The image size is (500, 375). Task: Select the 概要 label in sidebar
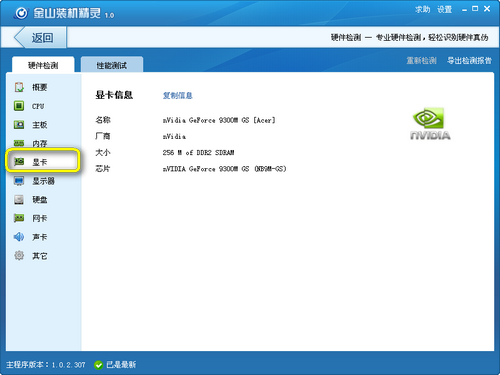[40, 87]
